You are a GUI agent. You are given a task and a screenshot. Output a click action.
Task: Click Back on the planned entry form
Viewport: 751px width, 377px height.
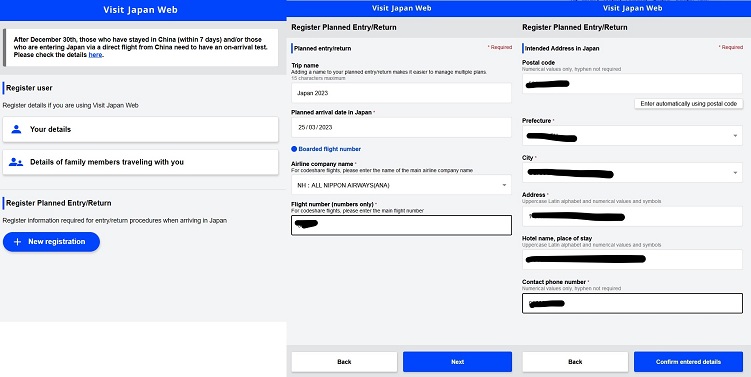pyautogui.click(x=344, y=362)
